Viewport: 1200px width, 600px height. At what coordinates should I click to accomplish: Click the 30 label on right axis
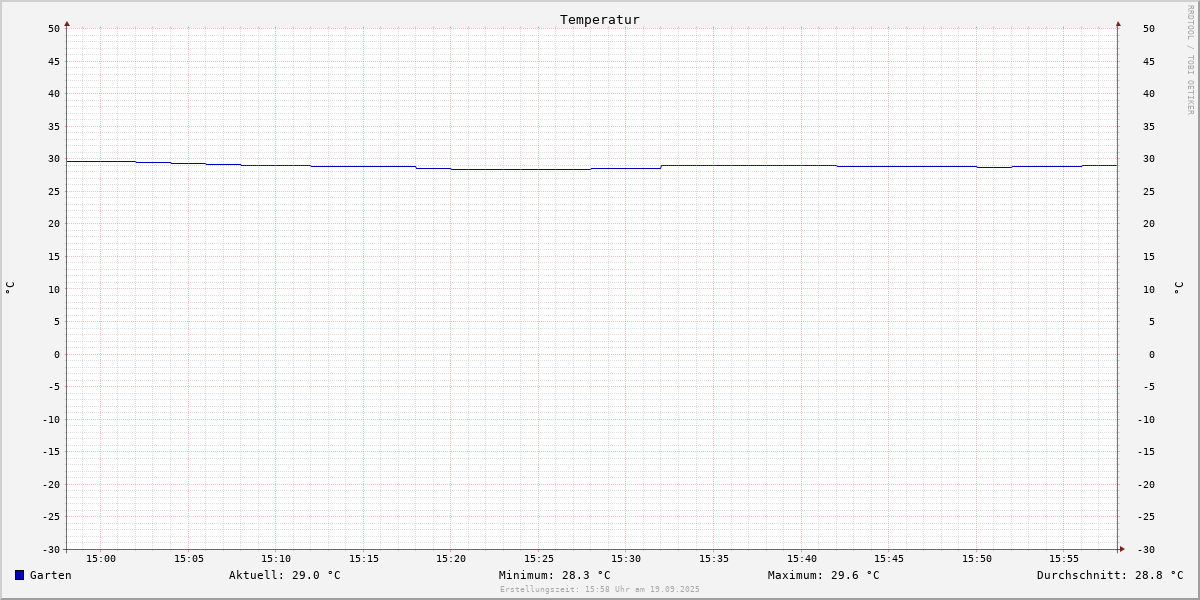[x=1149, y=159]
